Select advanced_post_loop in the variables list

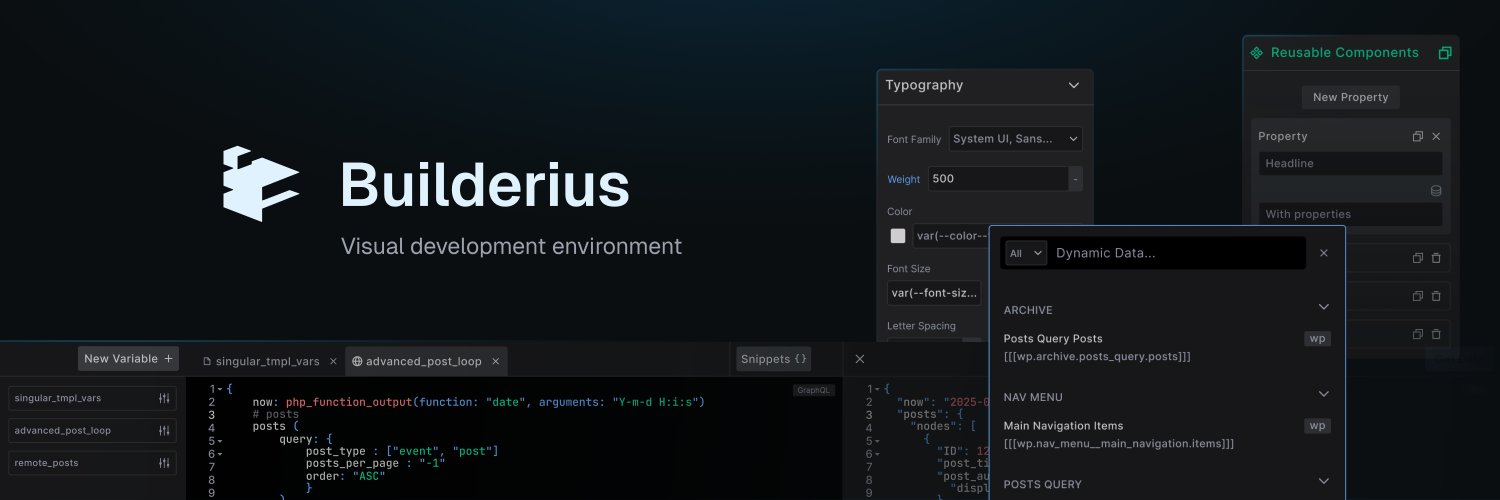tap(92, 430)
